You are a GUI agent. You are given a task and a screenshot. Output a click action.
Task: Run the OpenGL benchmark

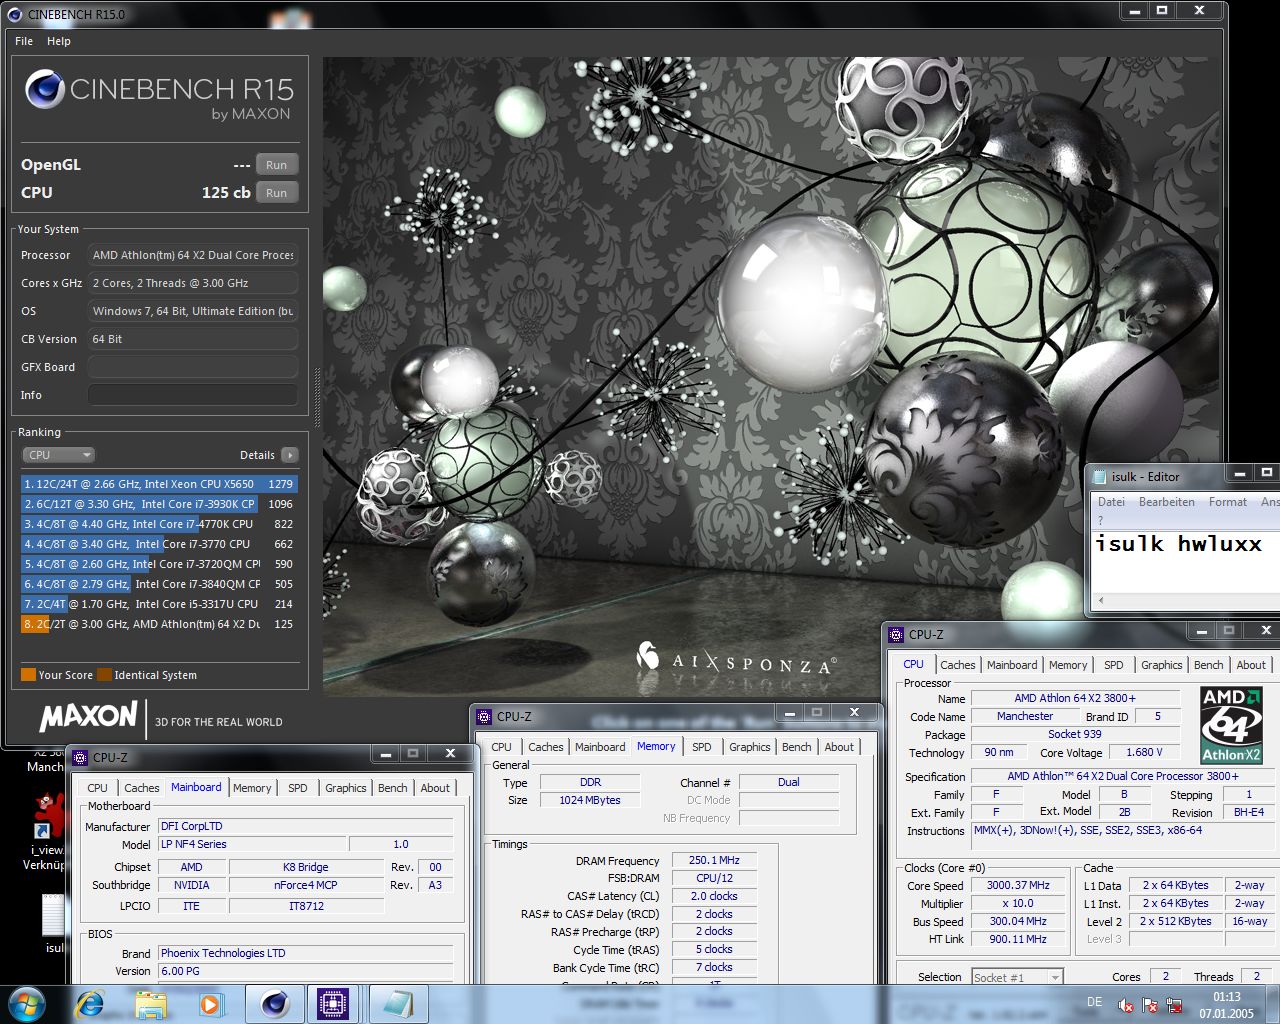[277, 165]
